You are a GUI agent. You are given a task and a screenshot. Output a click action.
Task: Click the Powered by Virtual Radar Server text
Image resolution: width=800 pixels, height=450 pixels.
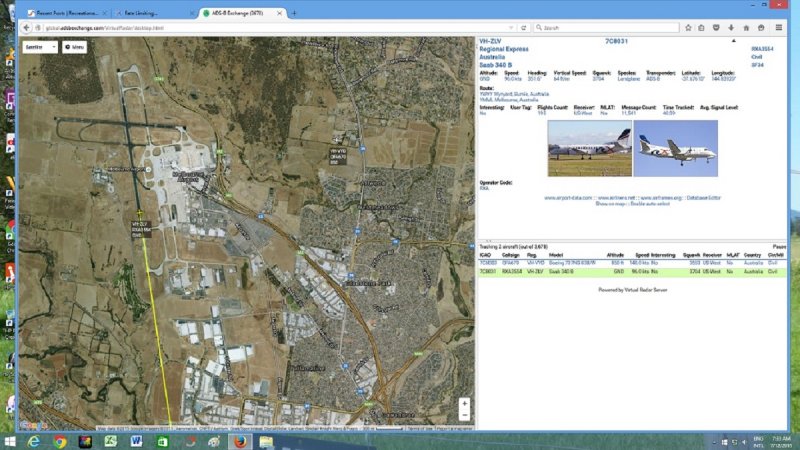[x=633, y=290]
